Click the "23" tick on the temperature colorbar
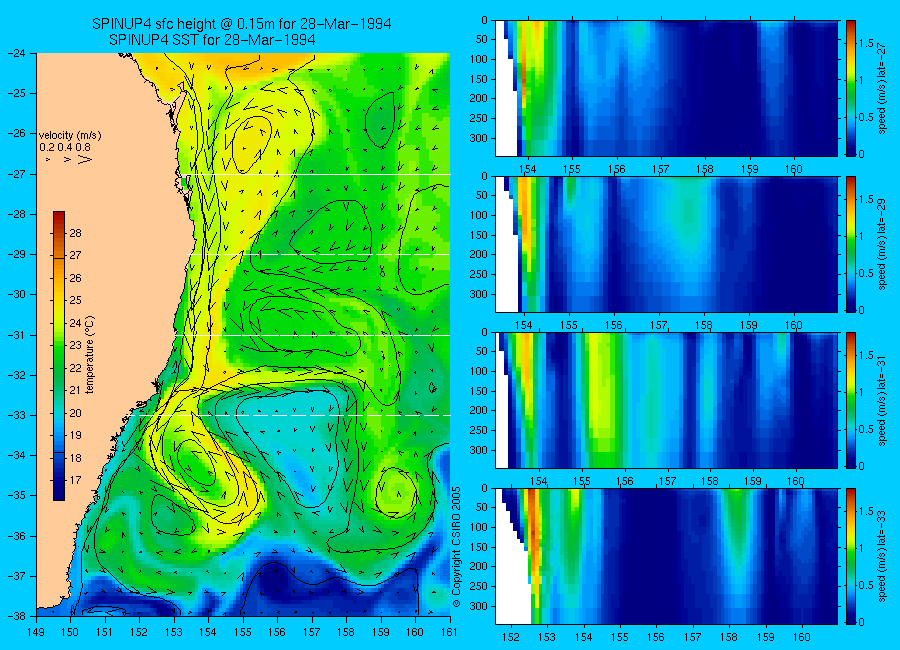 pyautogui.click(x=75, y=346)
